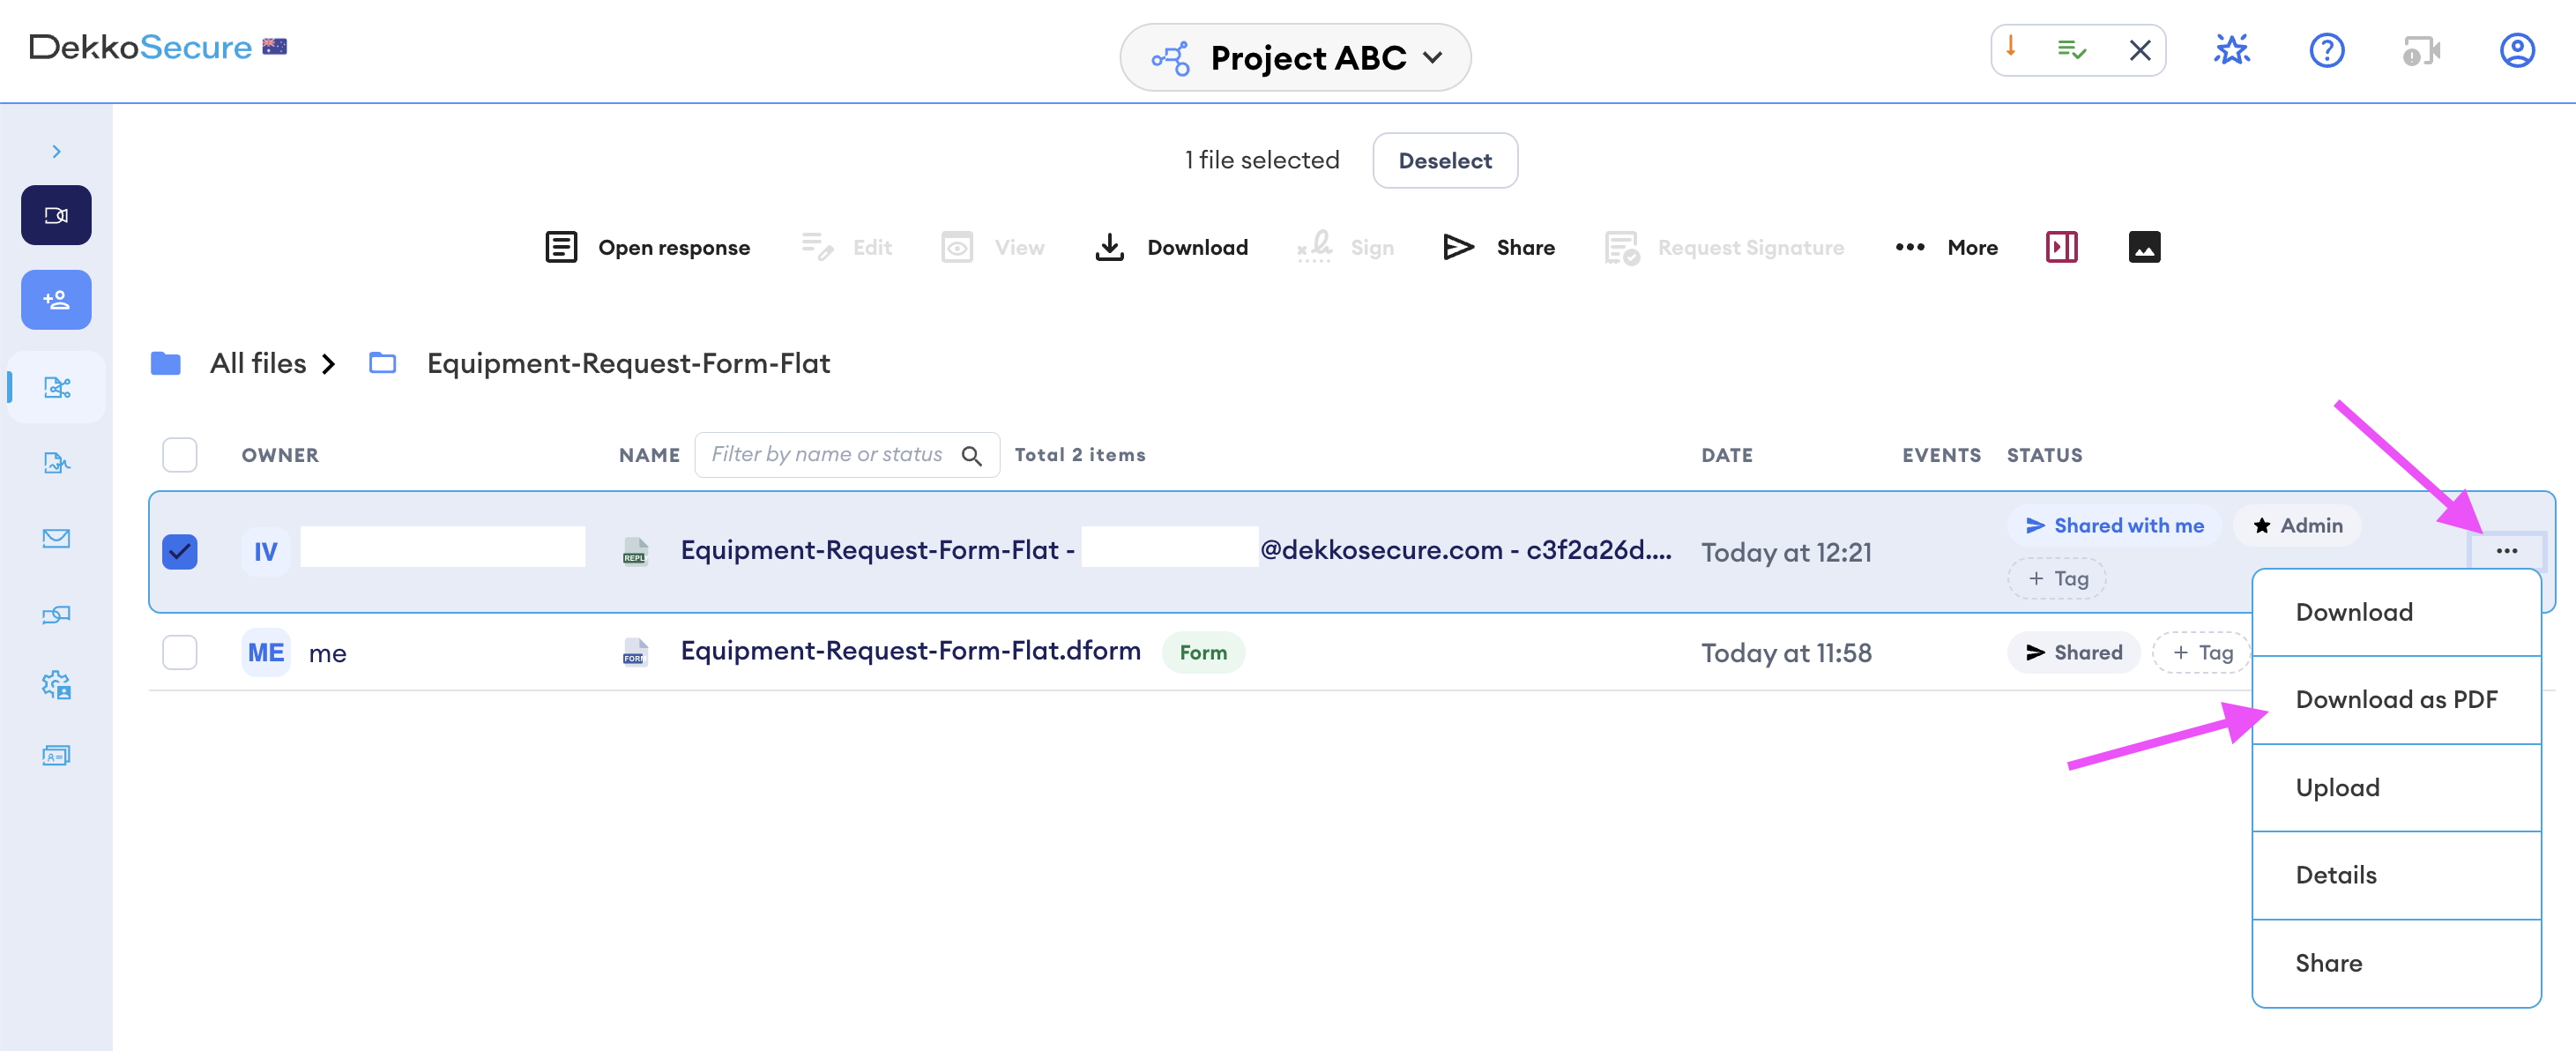Click the Filter by name or status field

pyautogui.click(x=846, y=455)
